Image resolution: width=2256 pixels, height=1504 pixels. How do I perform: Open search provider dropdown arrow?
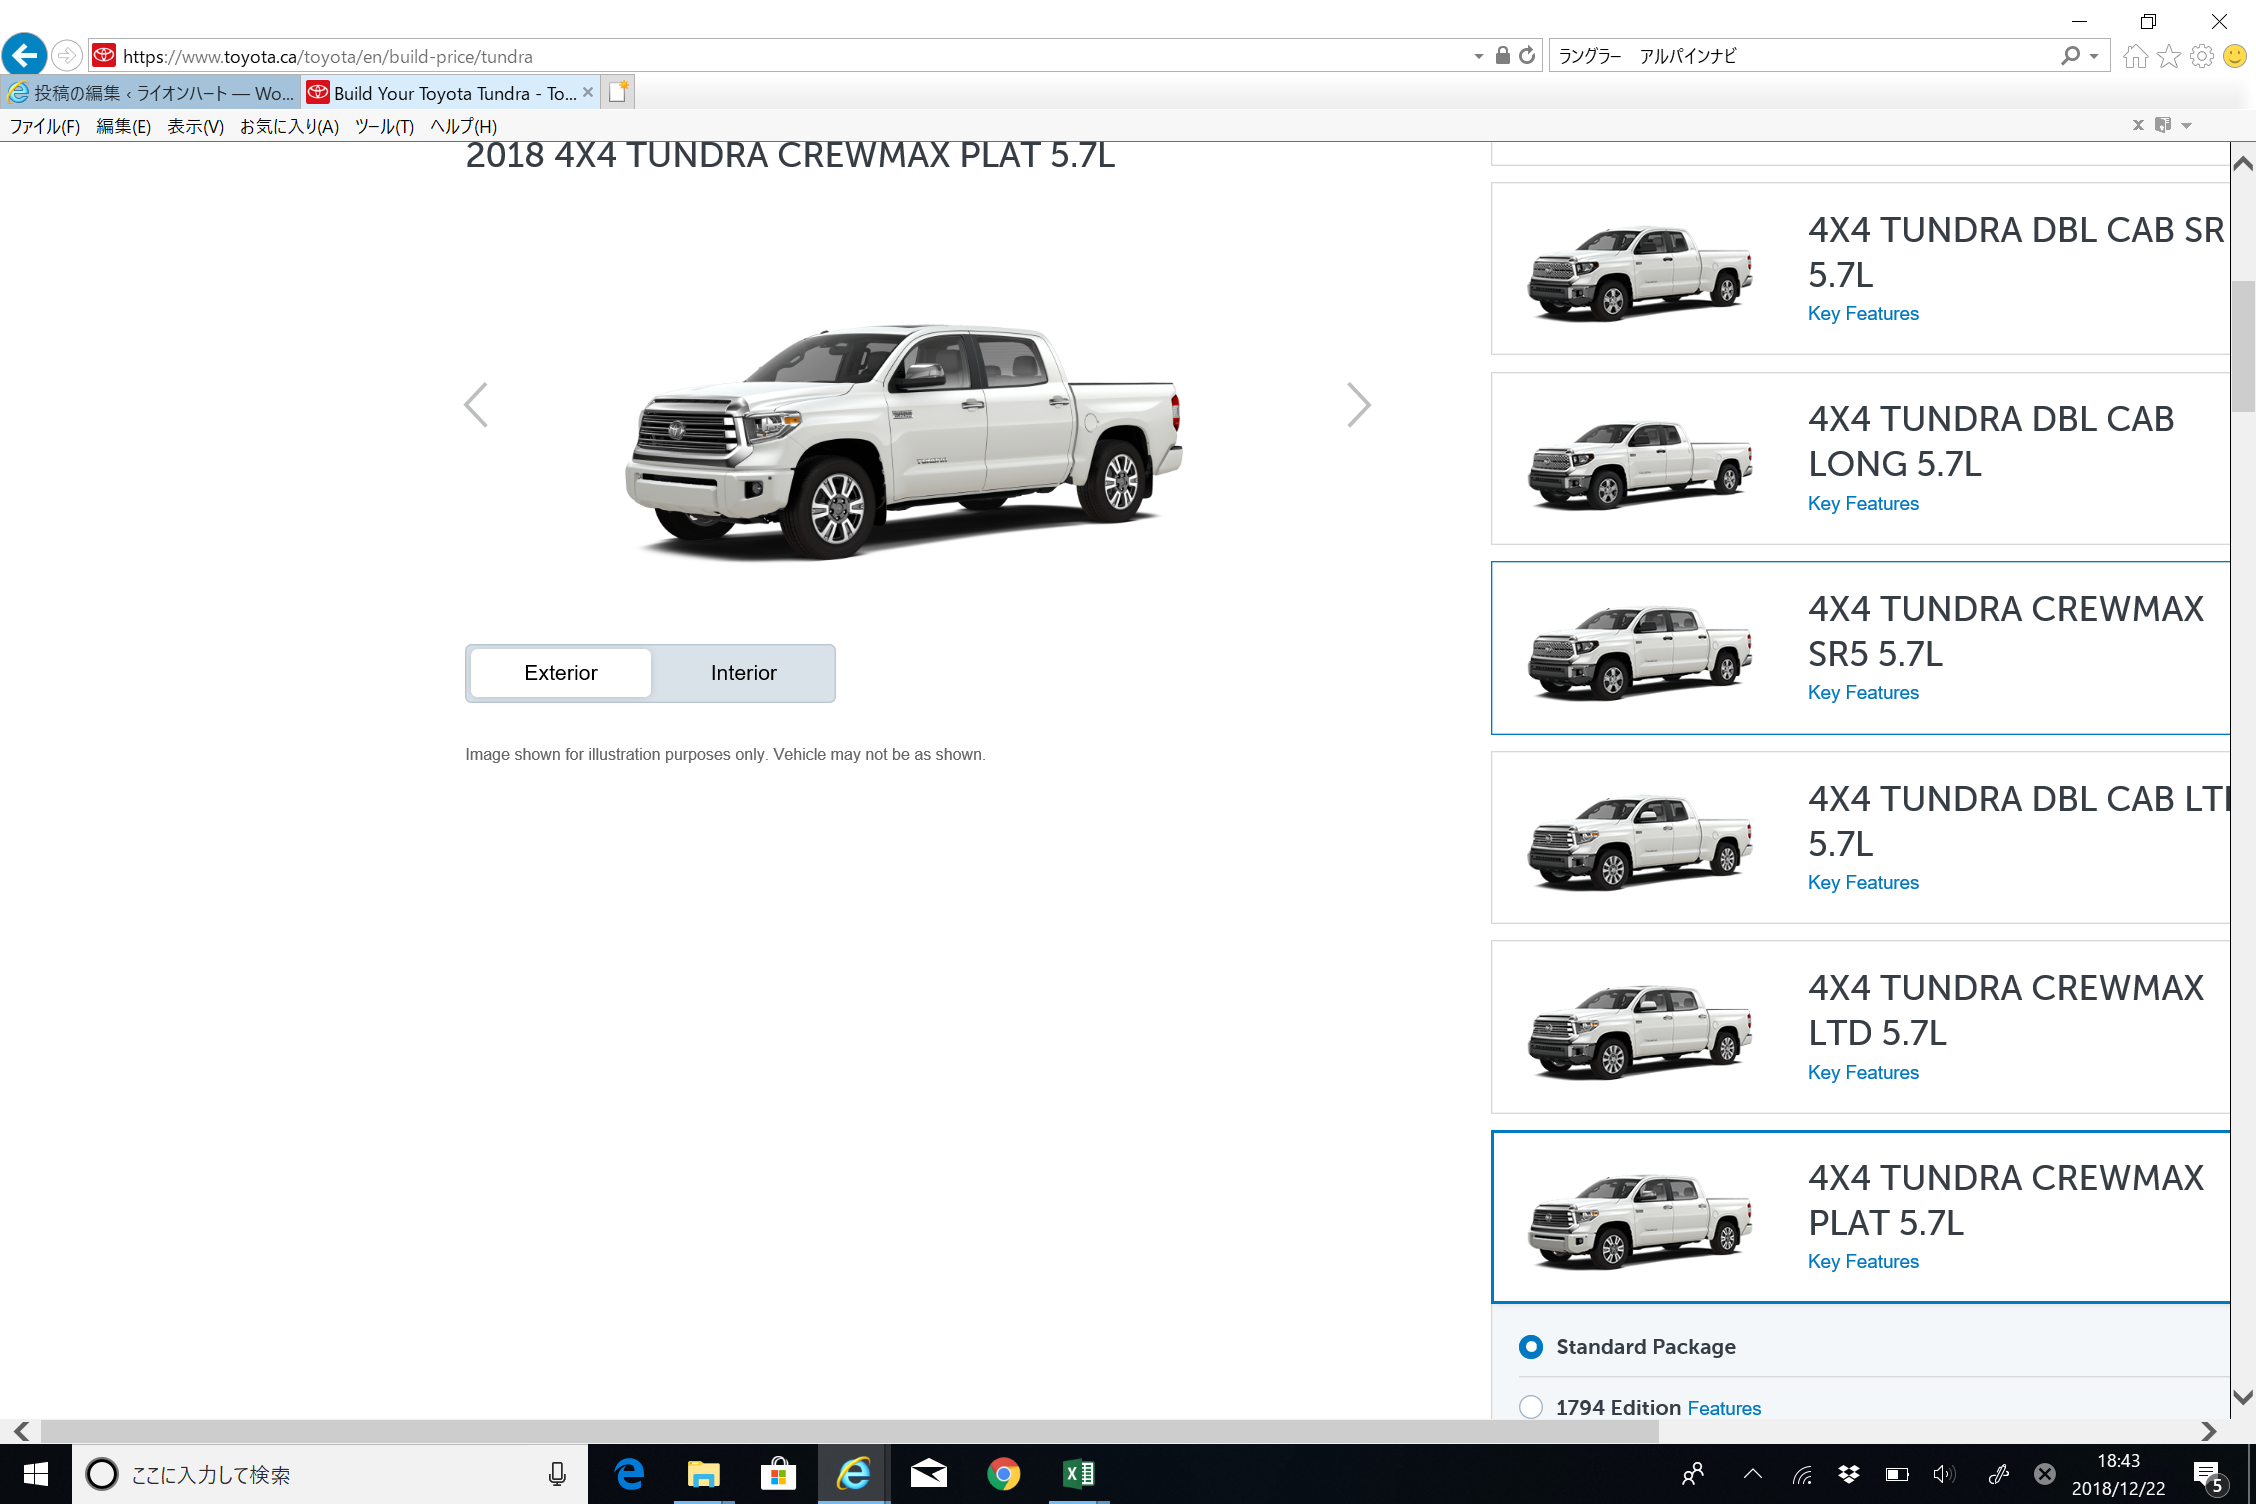tap(2094, 56)
